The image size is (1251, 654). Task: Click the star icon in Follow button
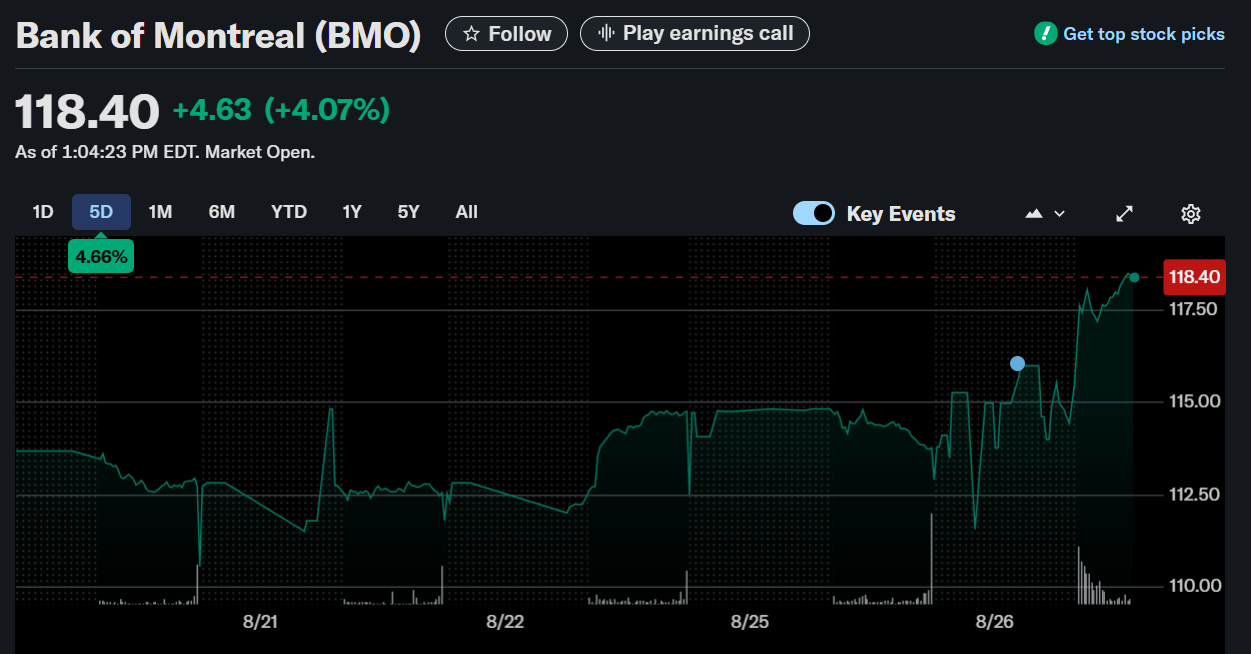471,34
